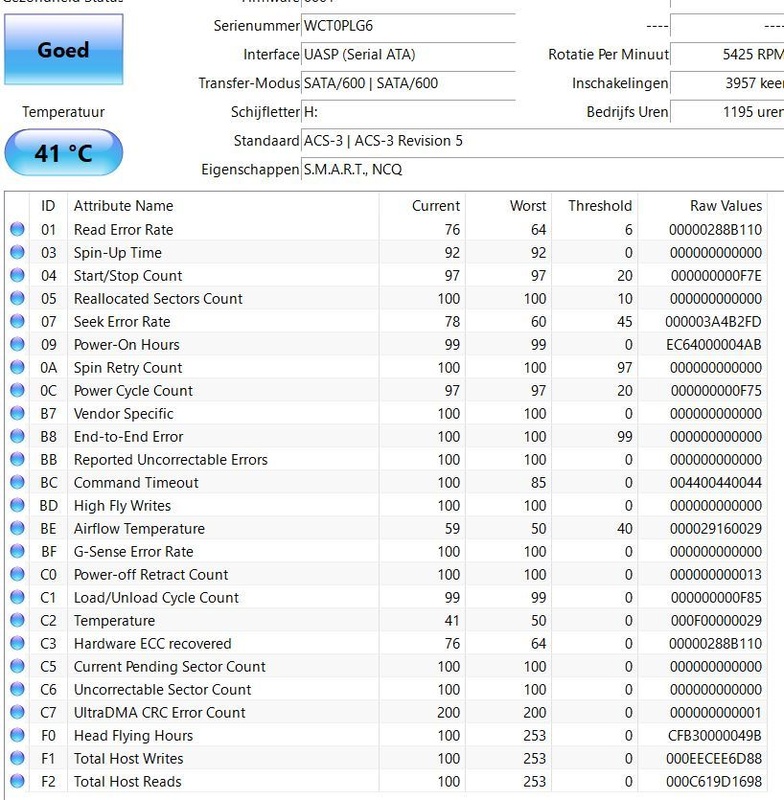
Task: Click the status orb for Airflow Temperature
Action: tap(17, 528)
